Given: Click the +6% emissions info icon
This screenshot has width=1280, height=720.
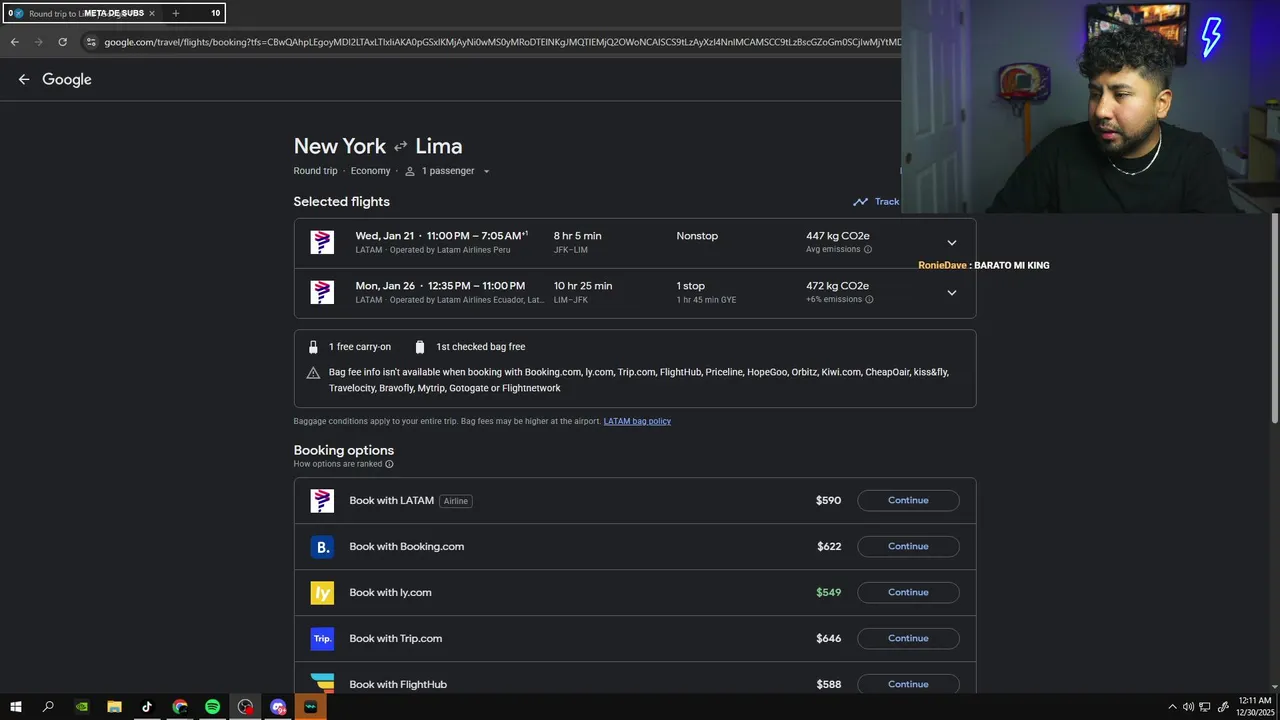Looking at the screenshot, I should 869,300.
